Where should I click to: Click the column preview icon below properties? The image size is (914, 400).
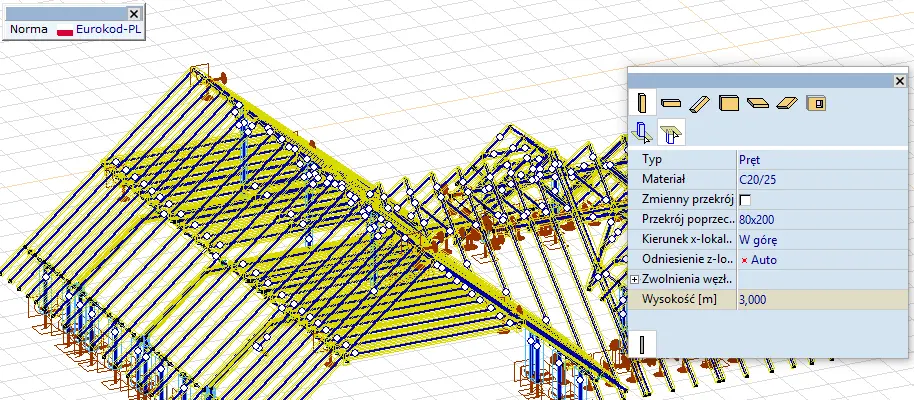point(642,345)
